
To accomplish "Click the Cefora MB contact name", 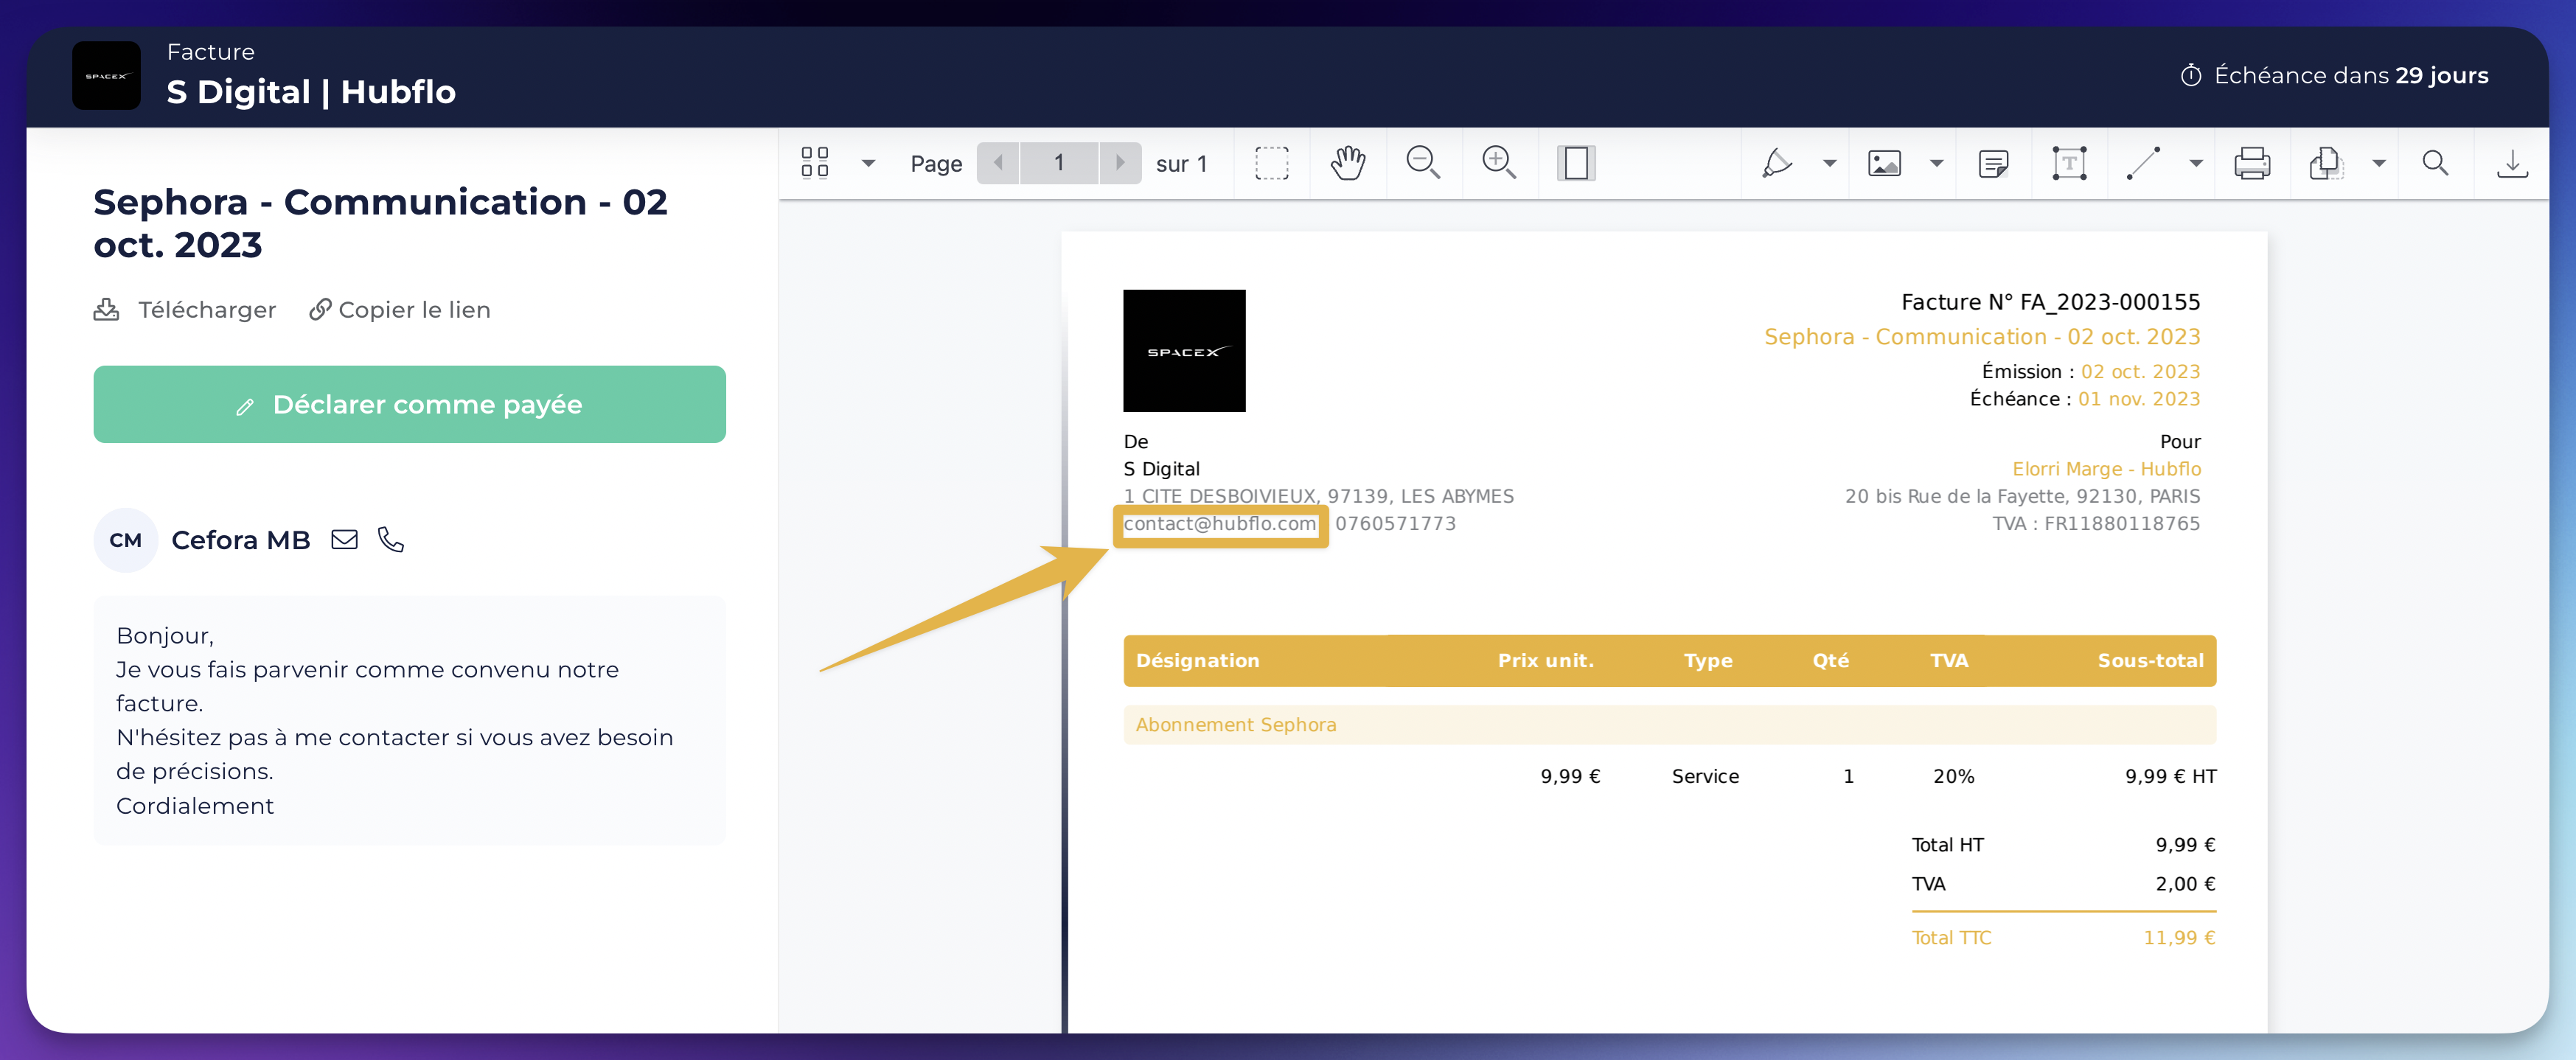I will (241, 540).
